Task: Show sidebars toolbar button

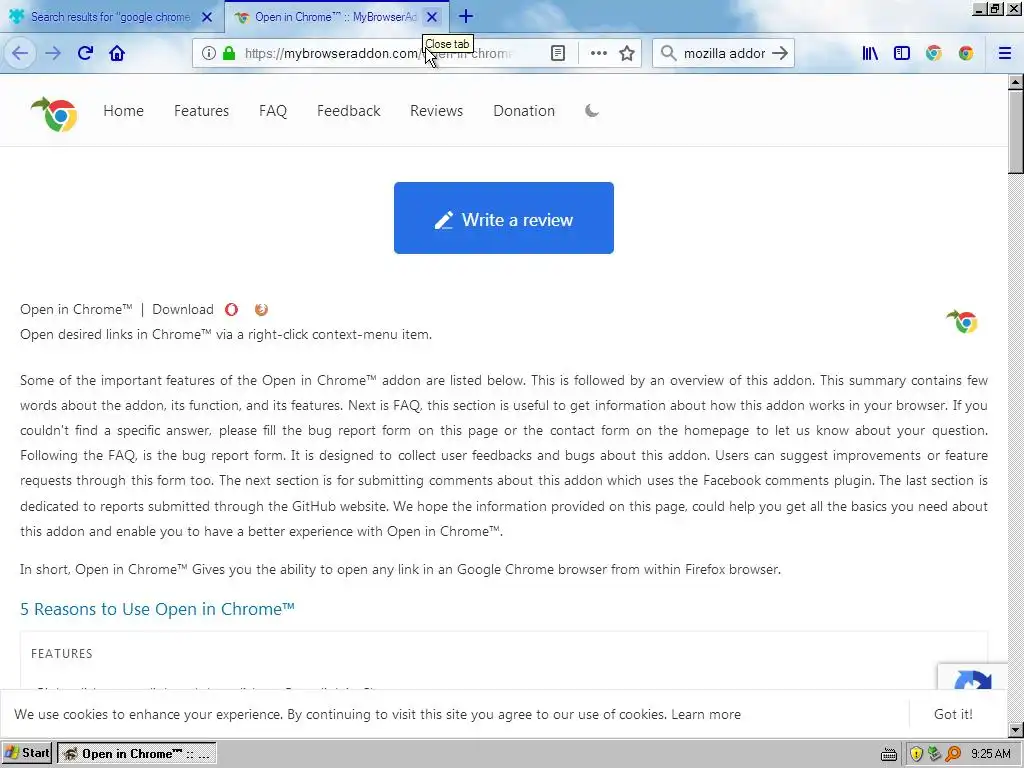Action: pyautogui.click(x=902, y=53)
